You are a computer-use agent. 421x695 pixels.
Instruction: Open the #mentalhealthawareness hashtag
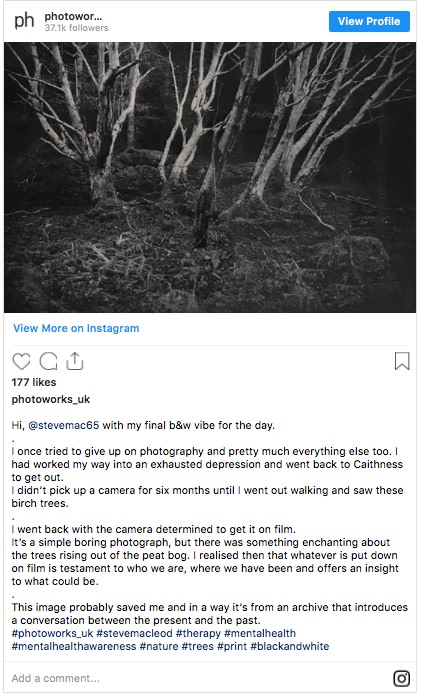tap(74, 646)
